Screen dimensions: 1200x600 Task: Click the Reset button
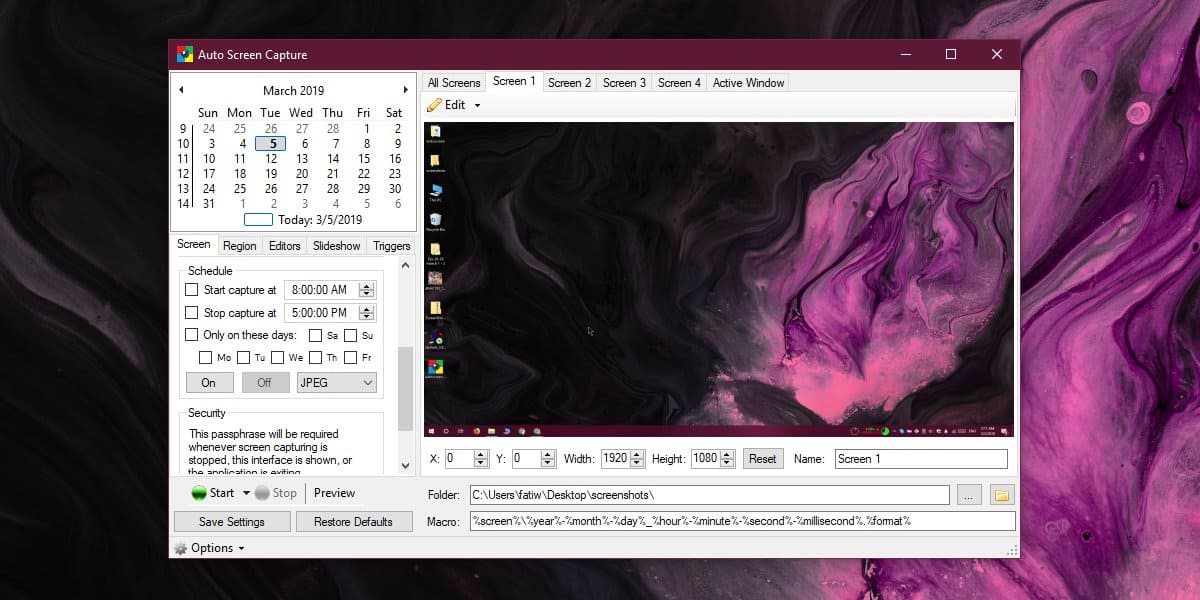[762, 459]
